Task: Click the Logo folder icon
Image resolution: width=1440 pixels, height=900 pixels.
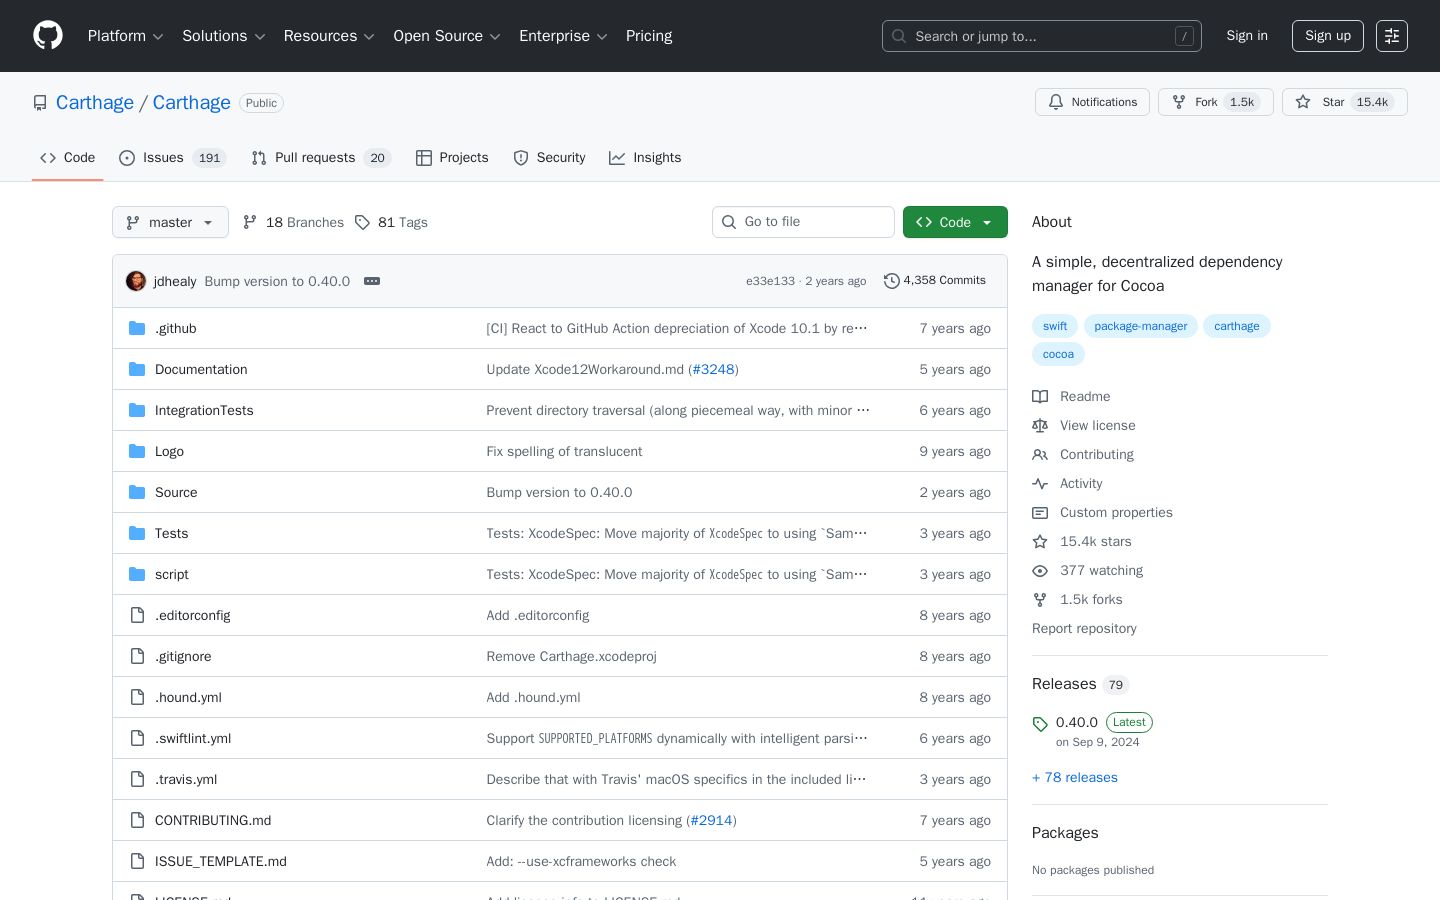Action: pos(137,451)
